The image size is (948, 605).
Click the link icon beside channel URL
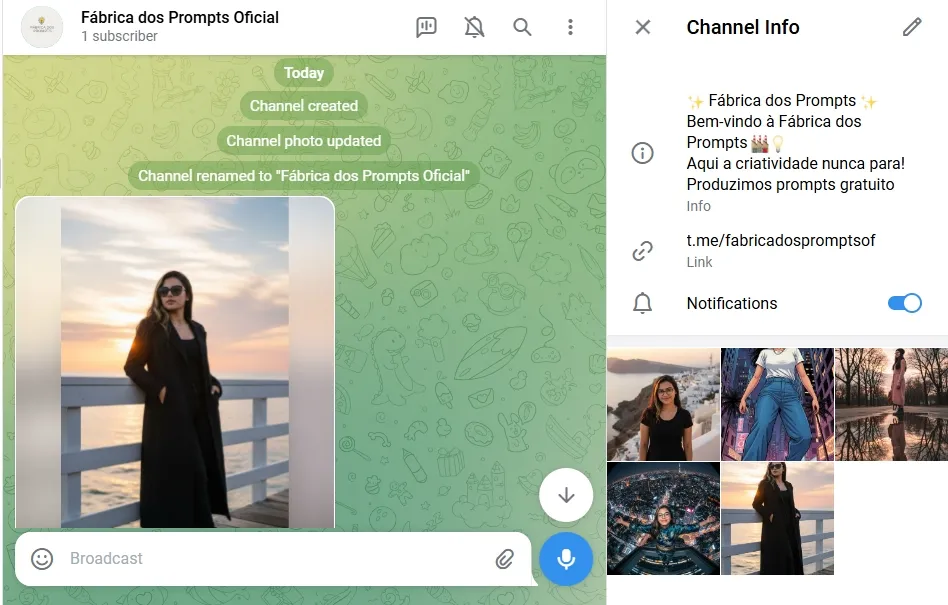[x=643, y=251]
